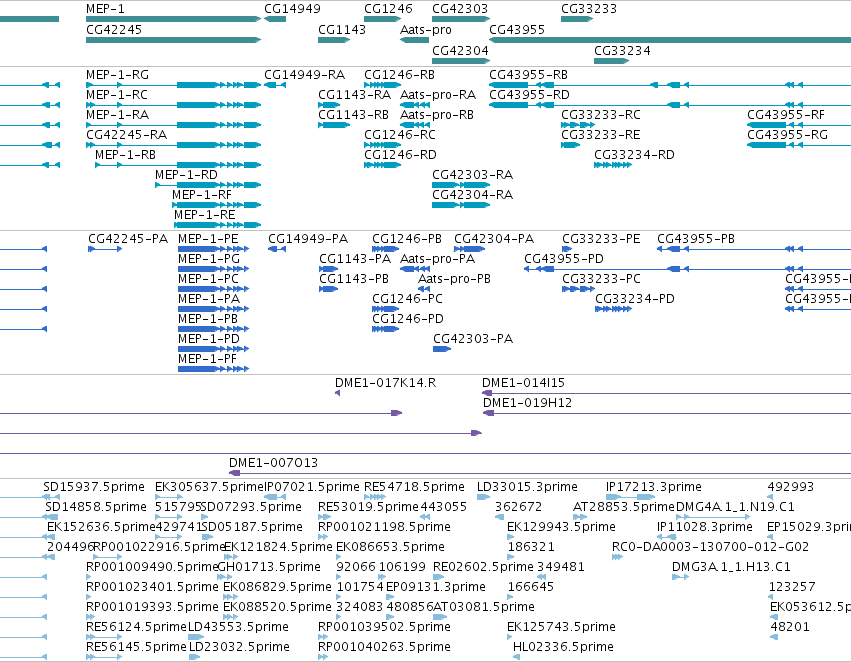The image size is (851, 662).
Task: Select transcript CG1143-RA
Action: [x=329, y=105]
